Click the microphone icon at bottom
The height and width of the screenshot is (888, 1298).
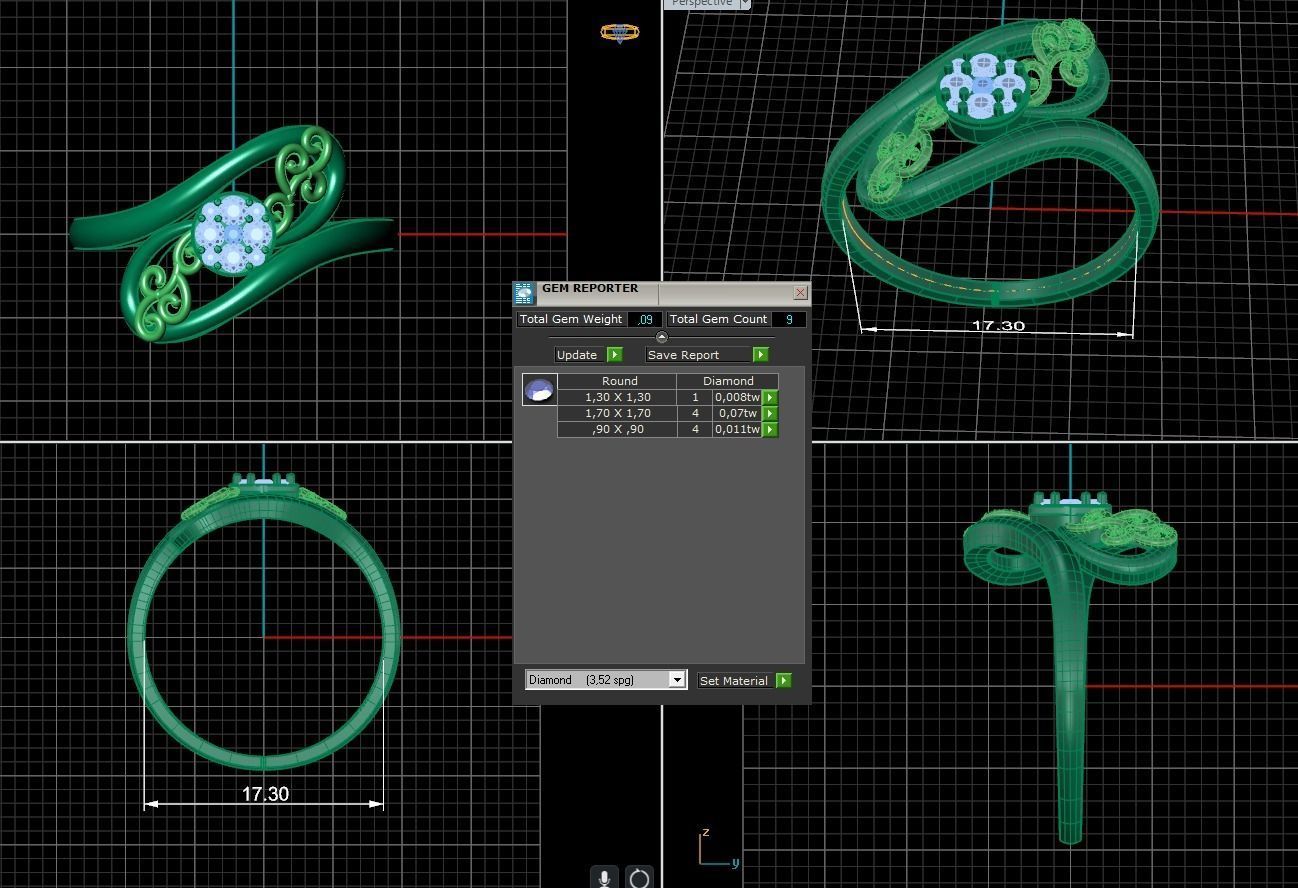click(x=604, y=878)
